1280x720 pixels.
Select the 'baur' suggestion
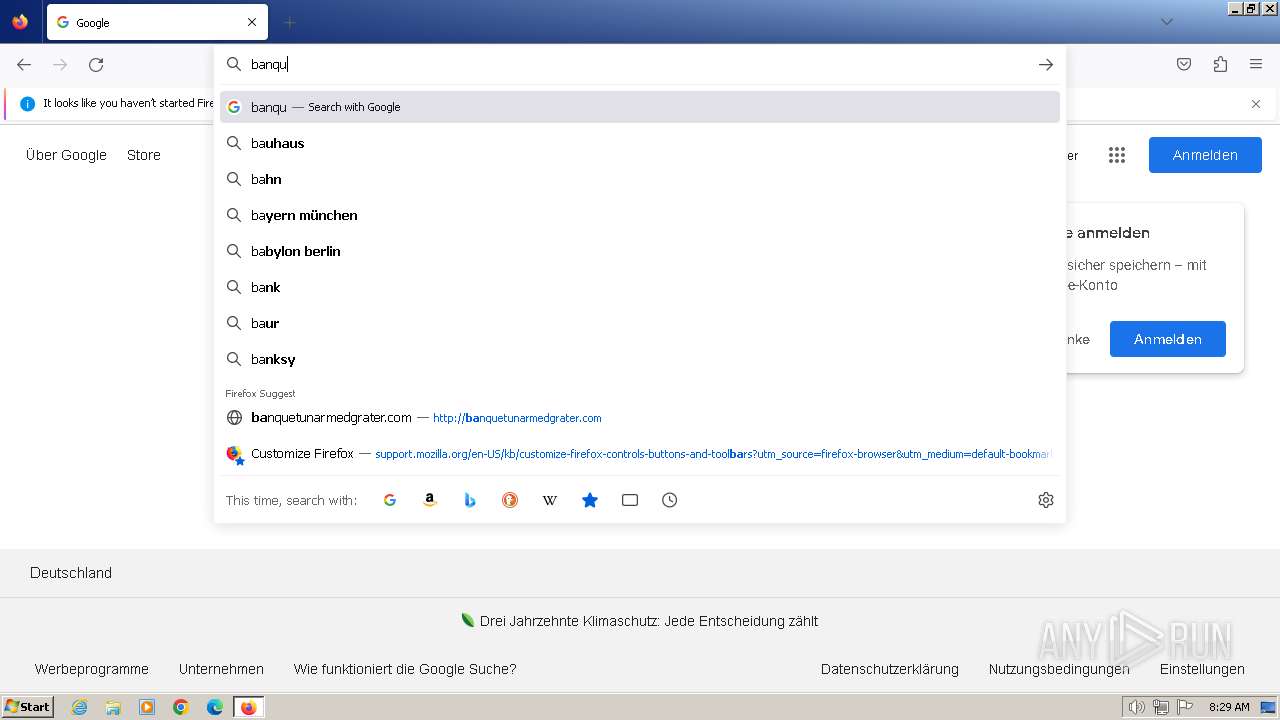(x=640, y=323)
